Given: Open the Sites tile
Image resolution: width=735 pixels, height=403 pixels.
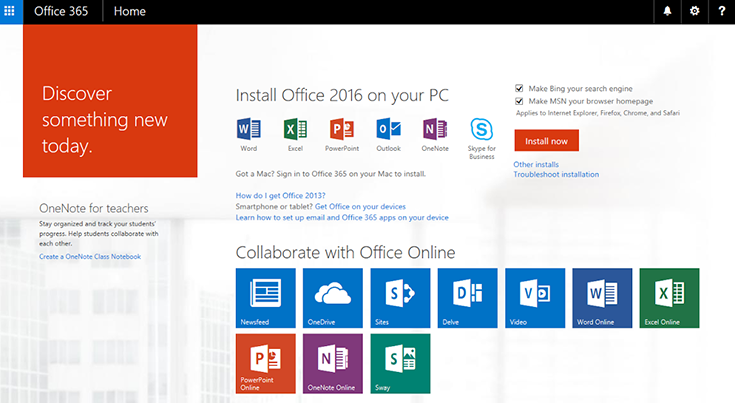Looking at the screenshot, I should 400,298.
